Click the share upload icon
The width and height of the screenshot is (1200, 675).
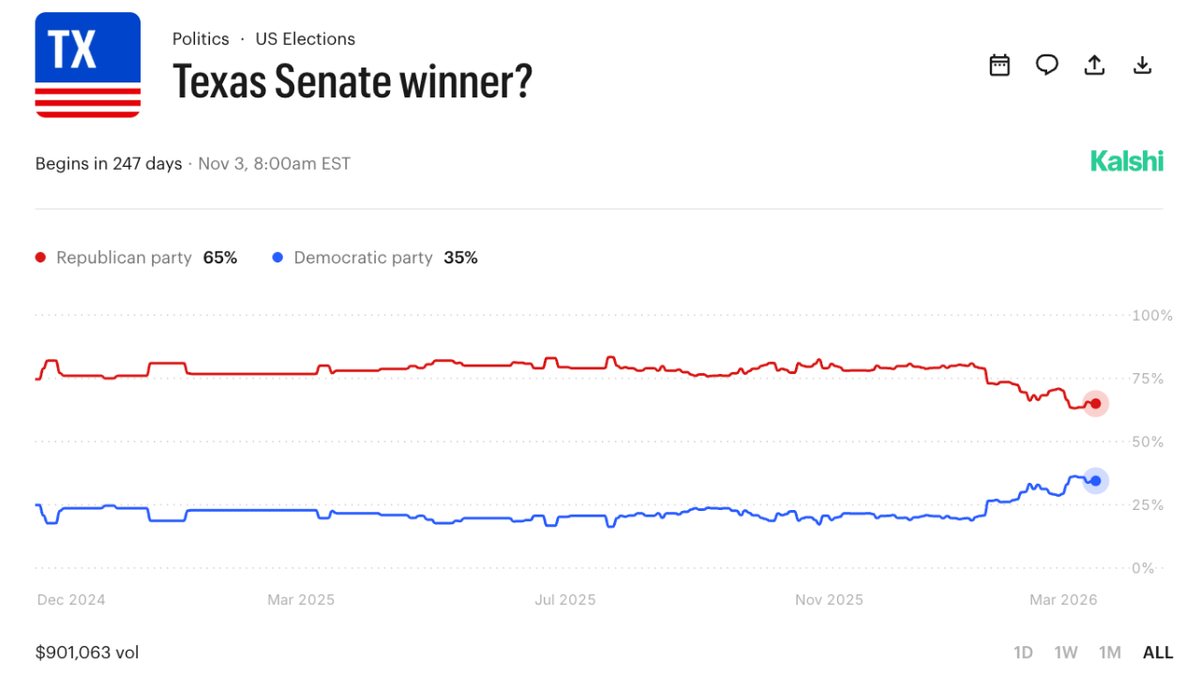point(1094,64)
